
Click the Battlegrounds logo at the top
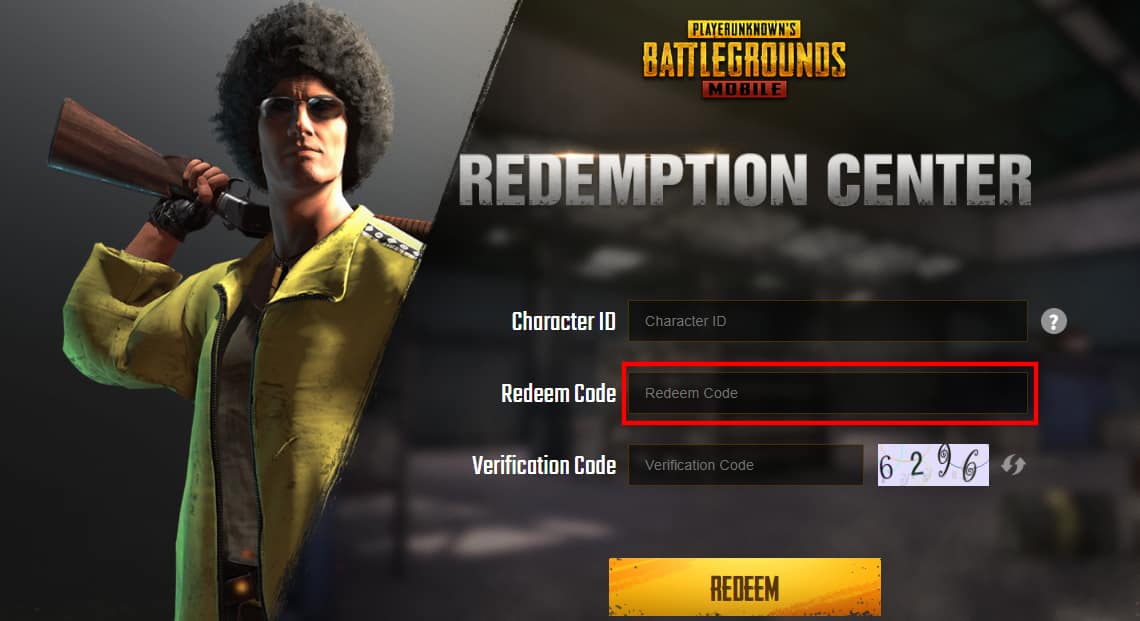(x=744, y=59)
